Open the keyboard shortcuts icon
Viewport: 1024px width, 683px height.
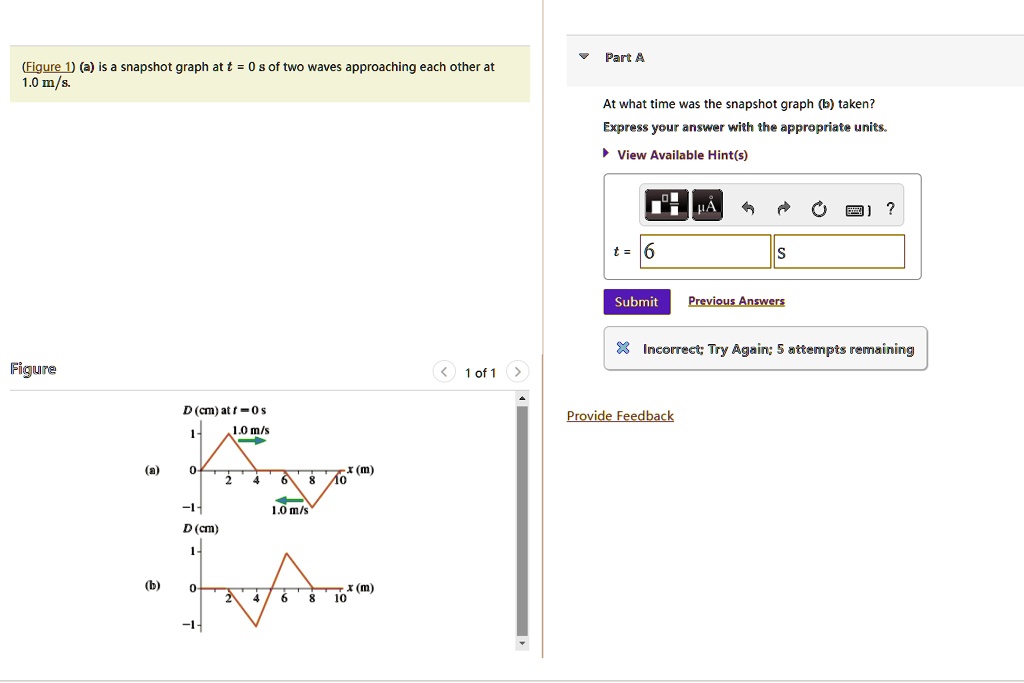pyautogui.click(x=855, y=209)
